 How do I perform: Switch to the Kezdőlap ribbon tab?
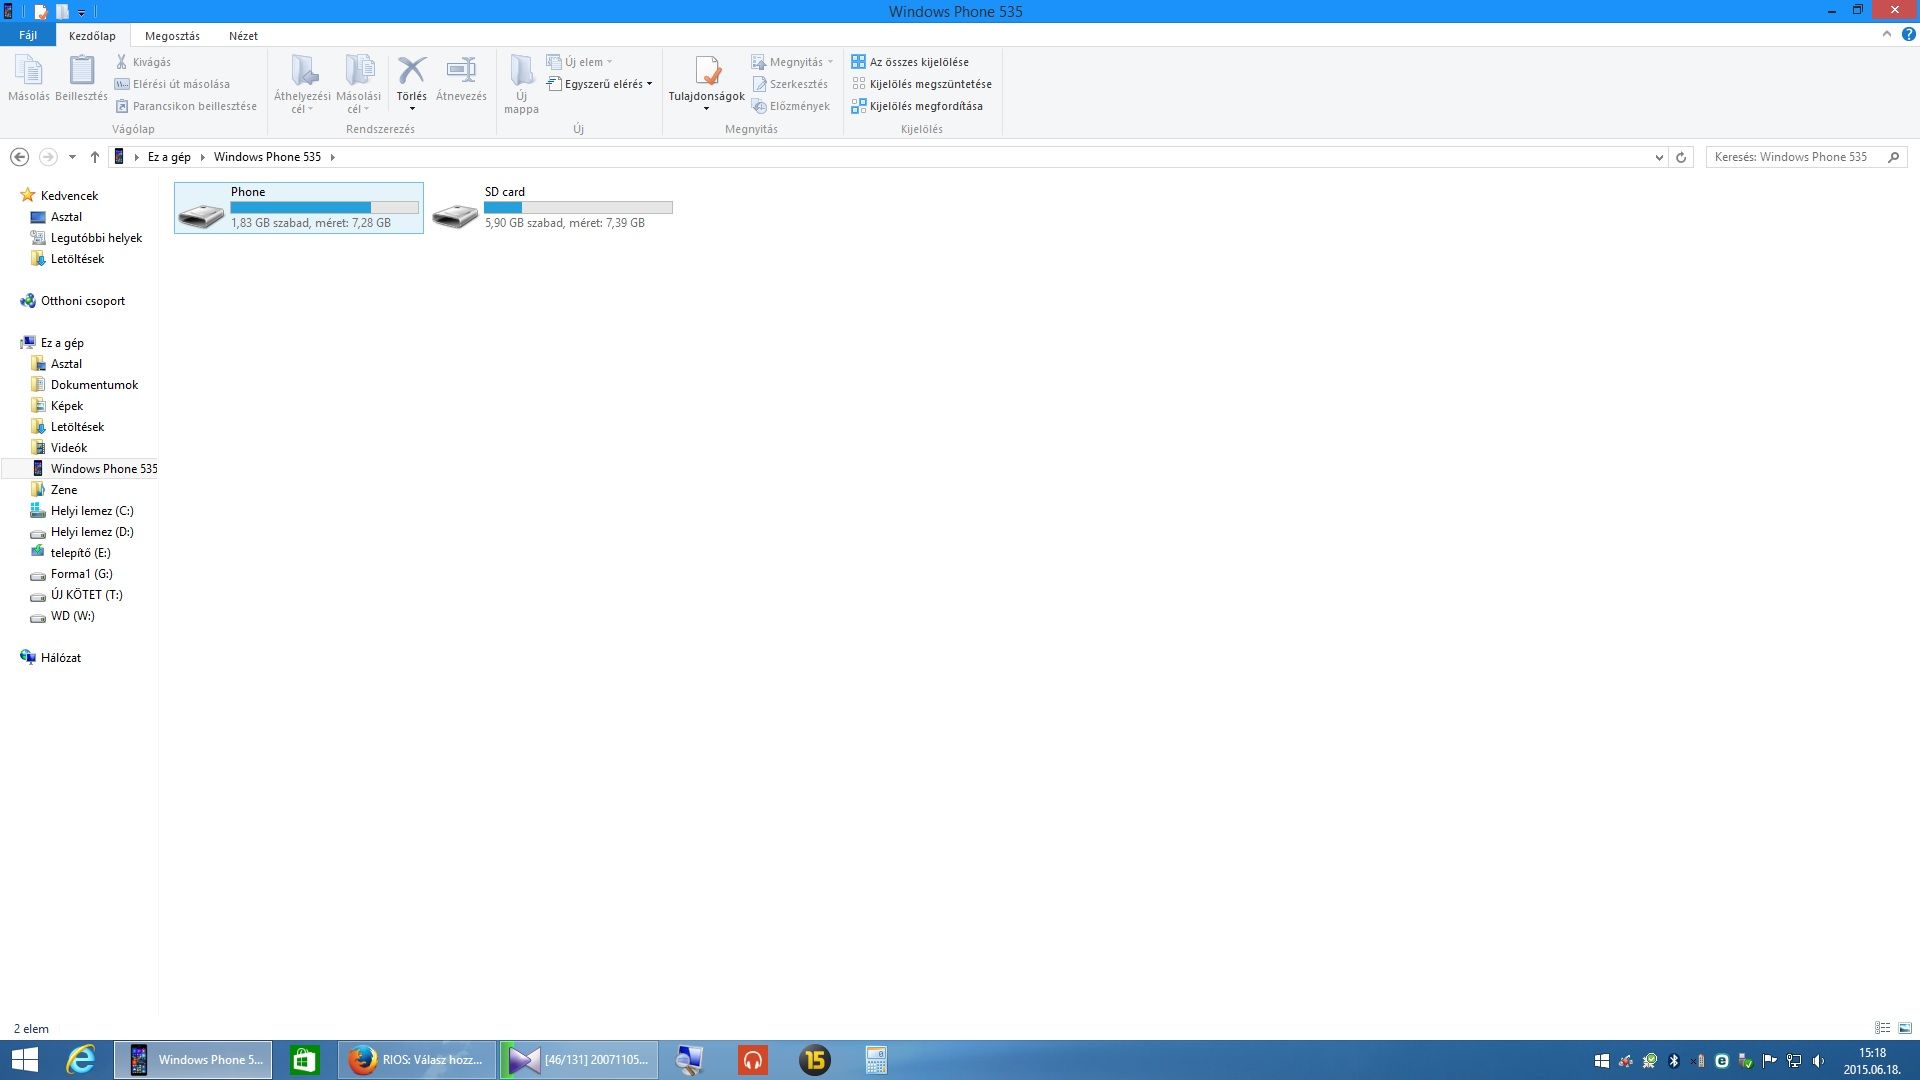pyautogui.click(x=92, y=35)
